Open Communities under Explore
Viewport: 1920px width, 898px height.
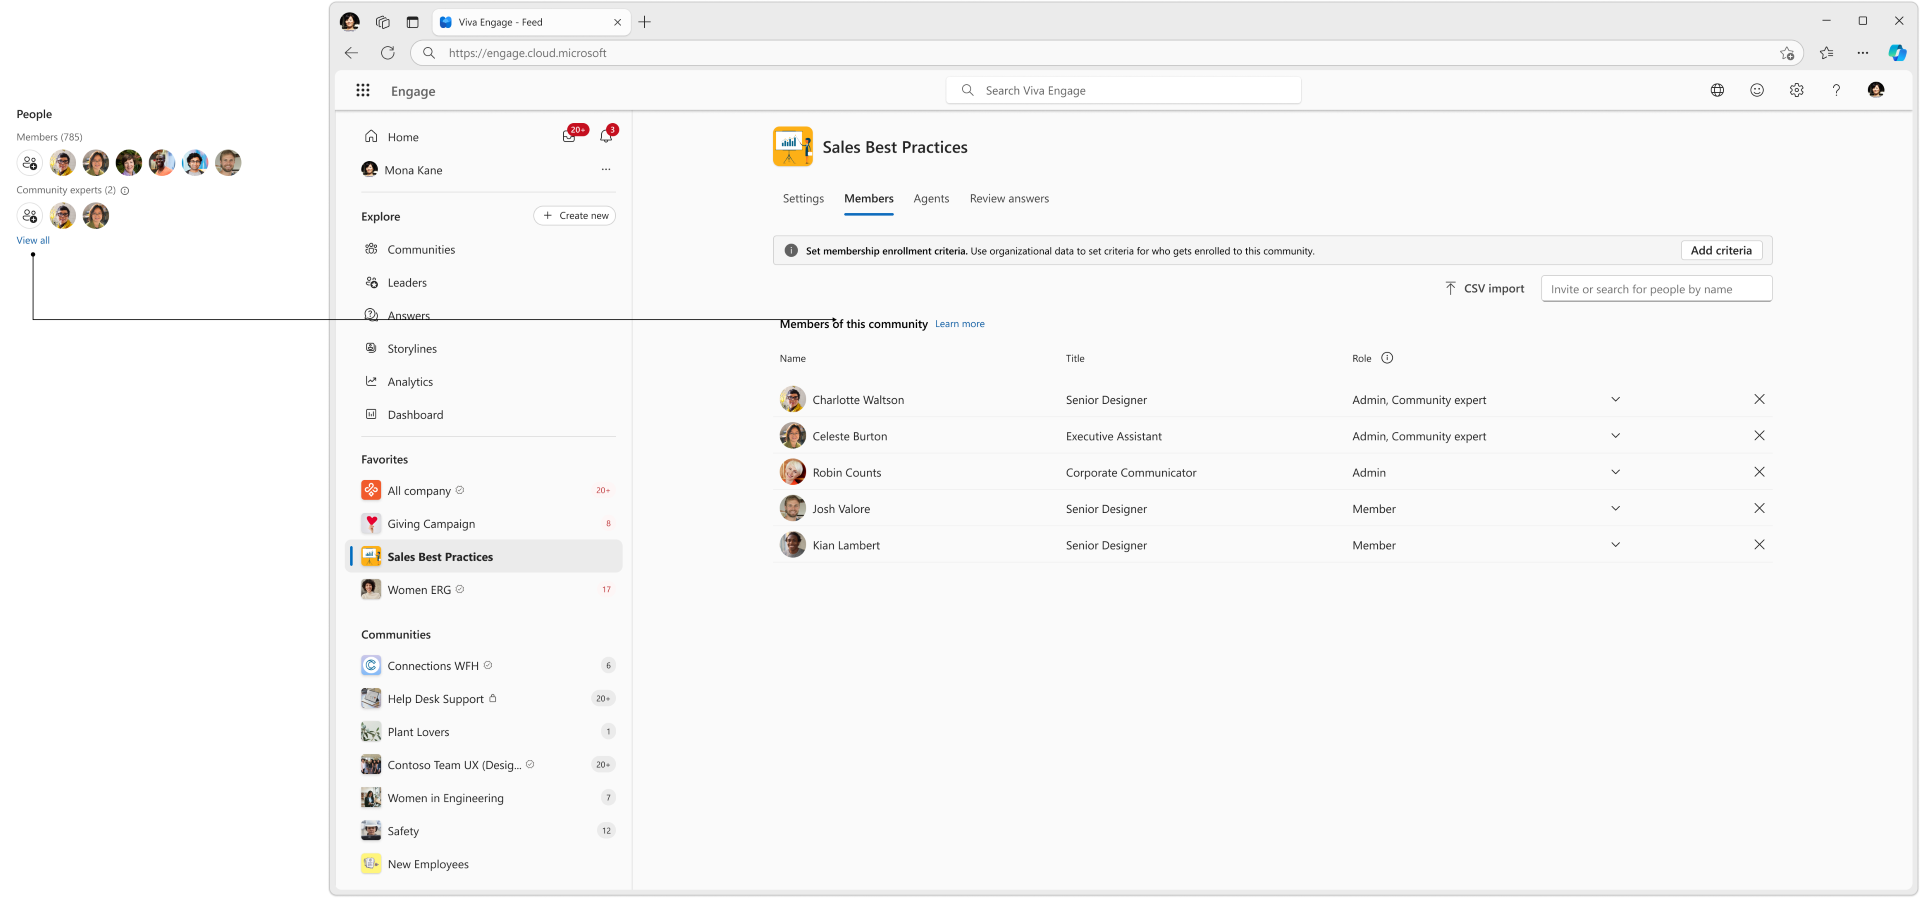(421, 249)
